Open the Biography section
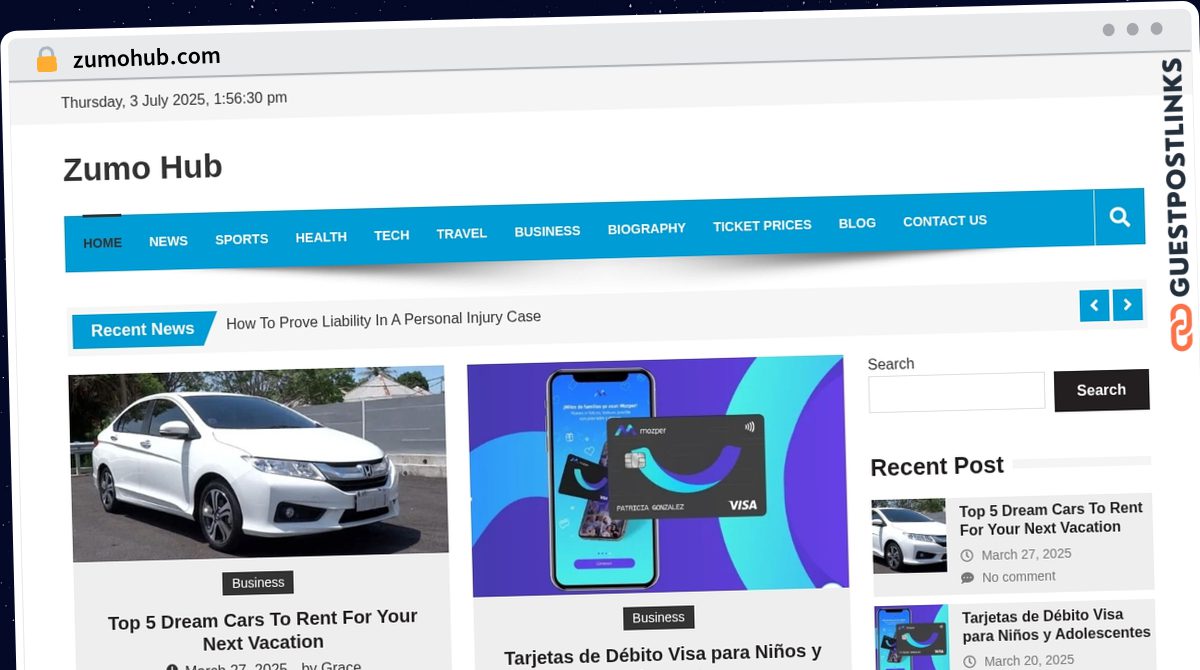The image size is (1200, 670). 647,228
